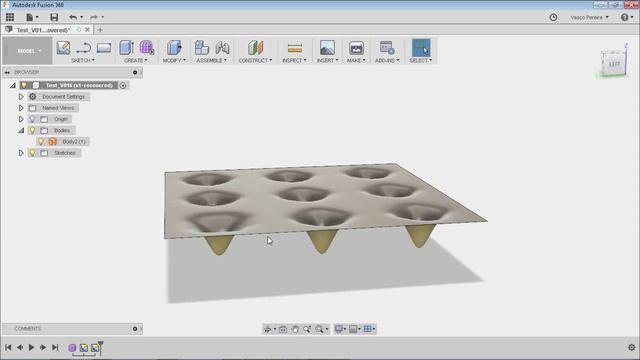Expand the Document Settings node
640x360 pixels.
coord(21,97)
